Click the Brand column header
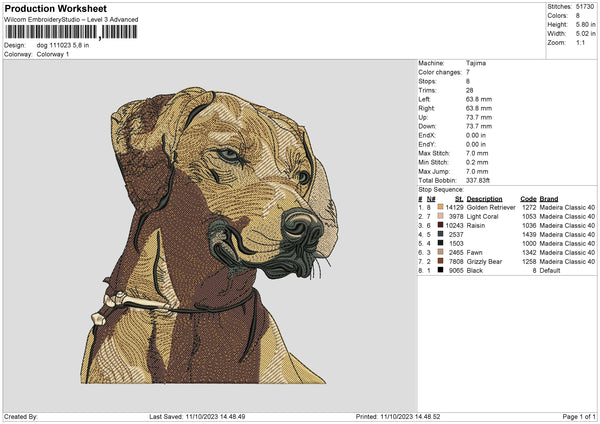The height and width of the screenshot is (424, 600). [x=549, y=199]
